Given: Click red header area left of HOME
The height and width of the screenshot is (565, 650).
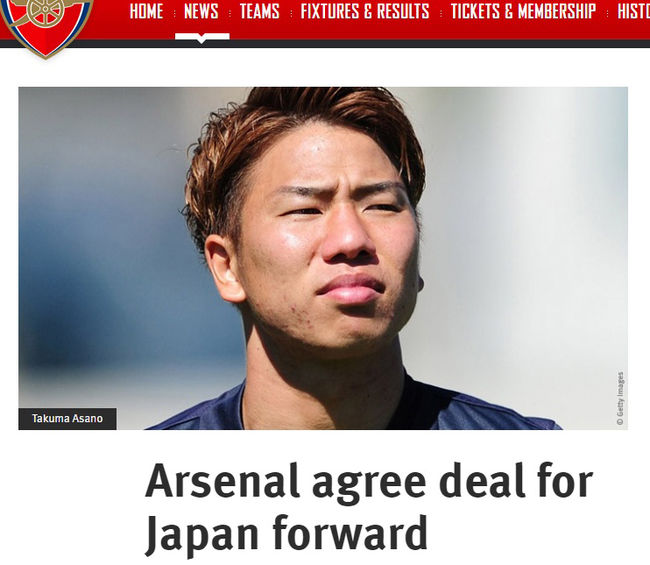Looking at the screenshot, I should [x=110, y=19].
